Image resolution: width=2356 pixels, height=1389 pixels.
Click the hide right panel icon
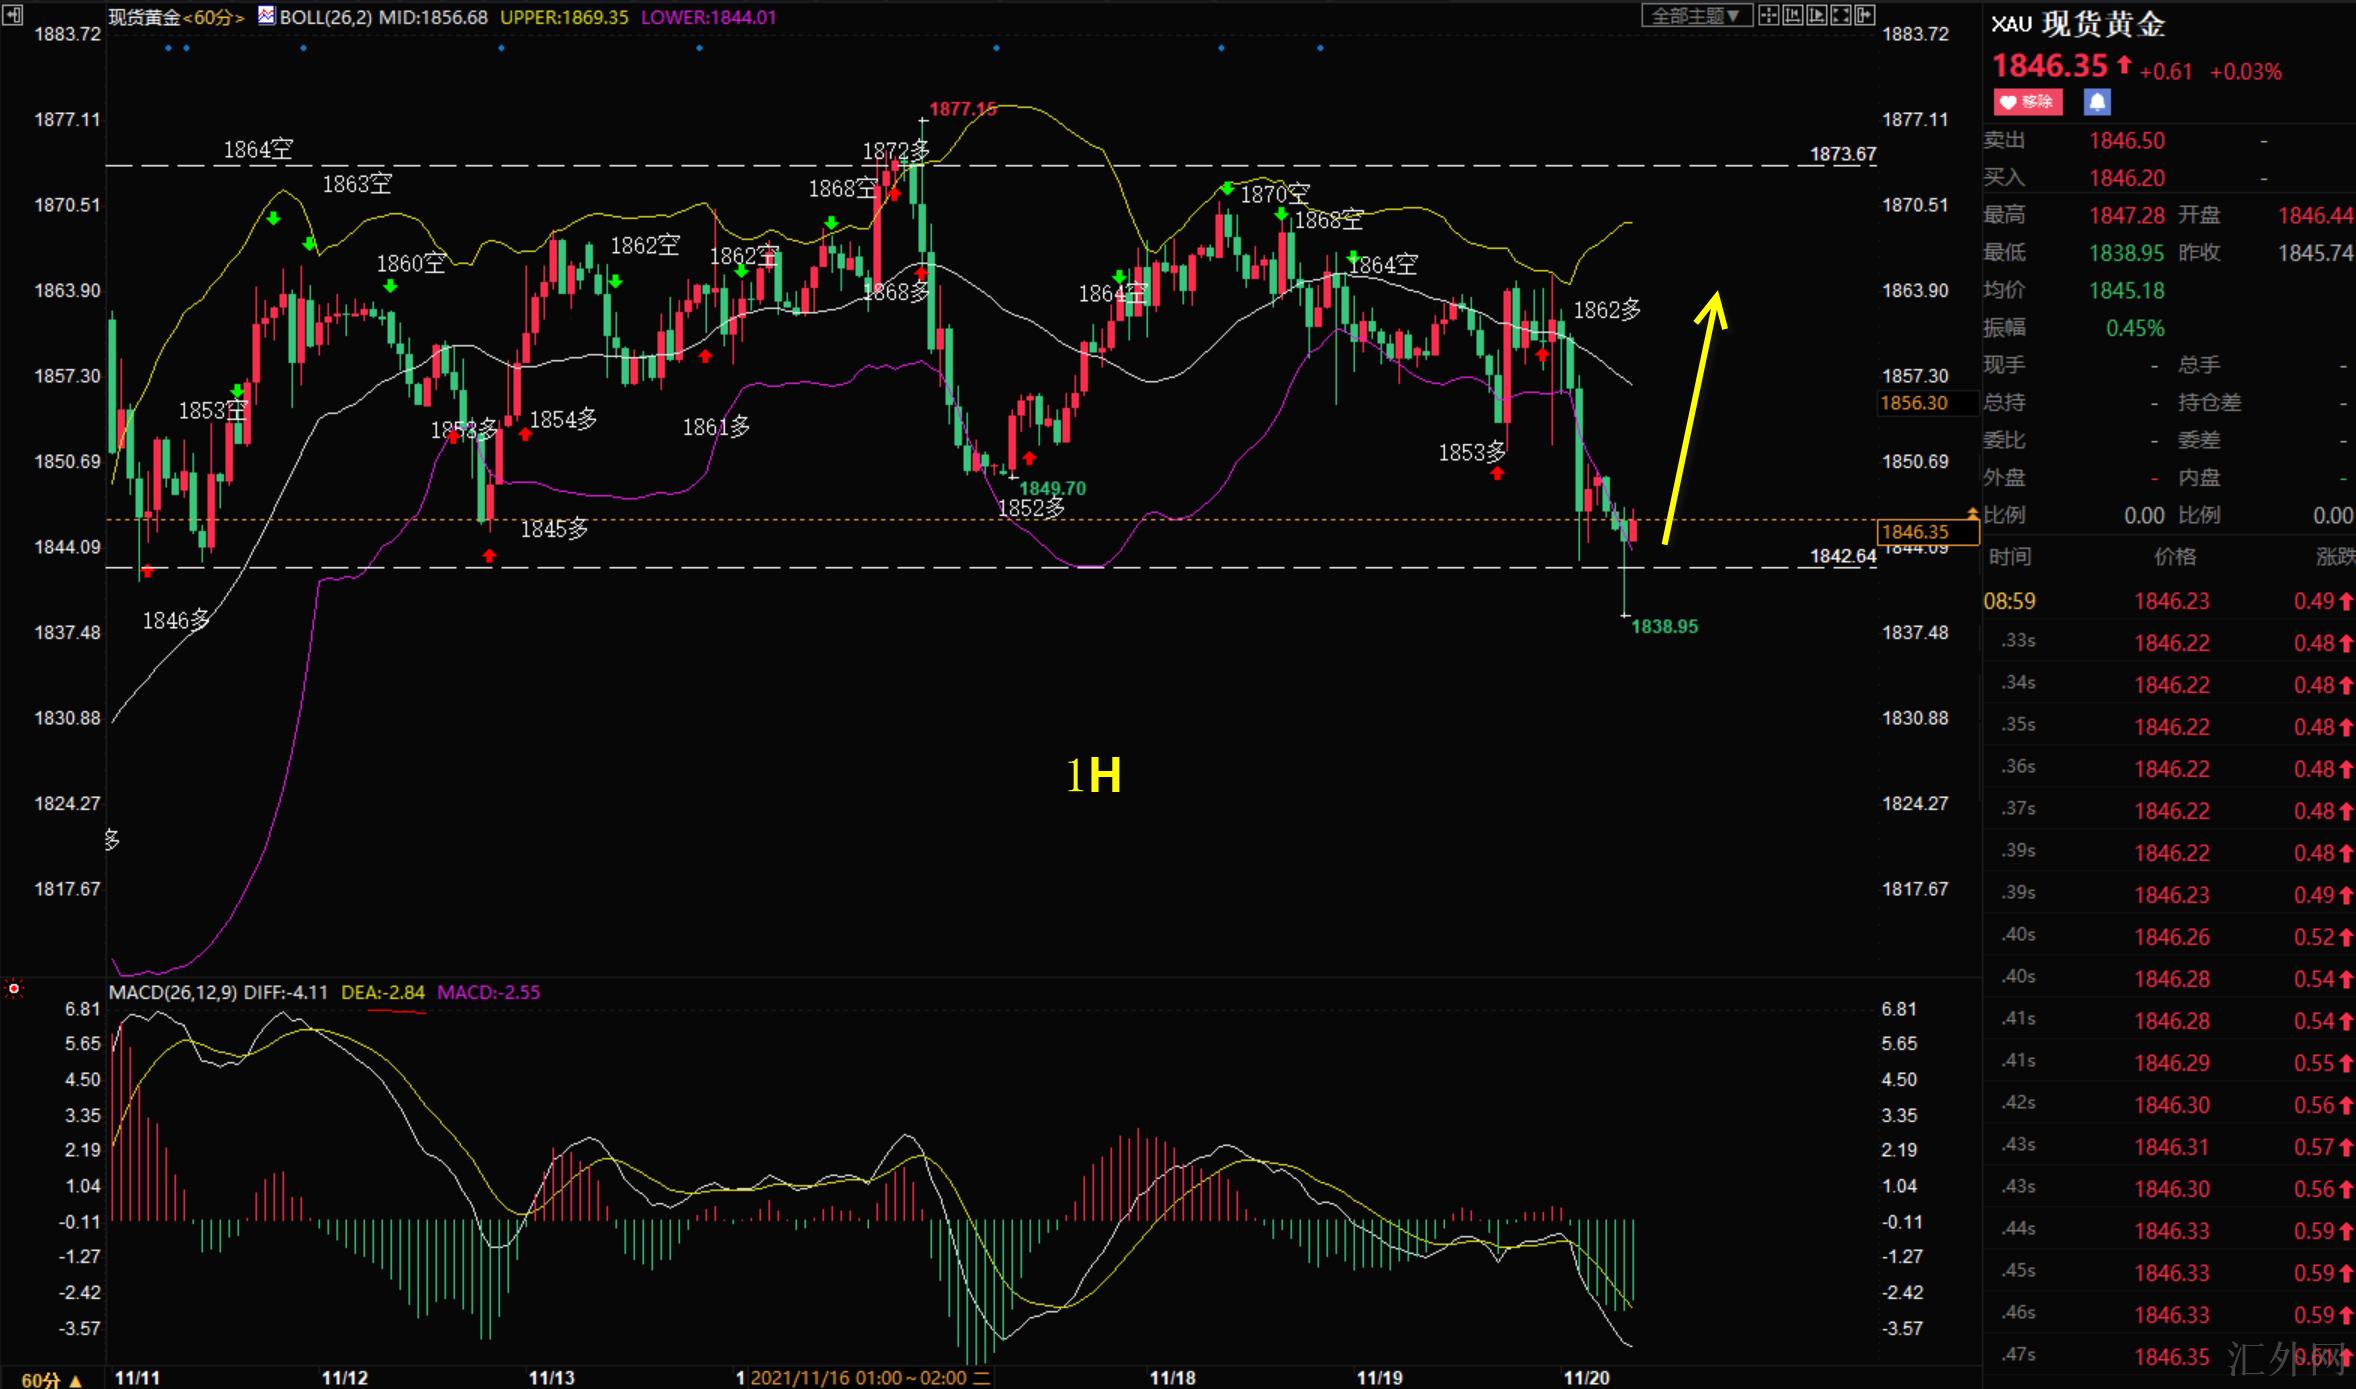(1865, 15)
